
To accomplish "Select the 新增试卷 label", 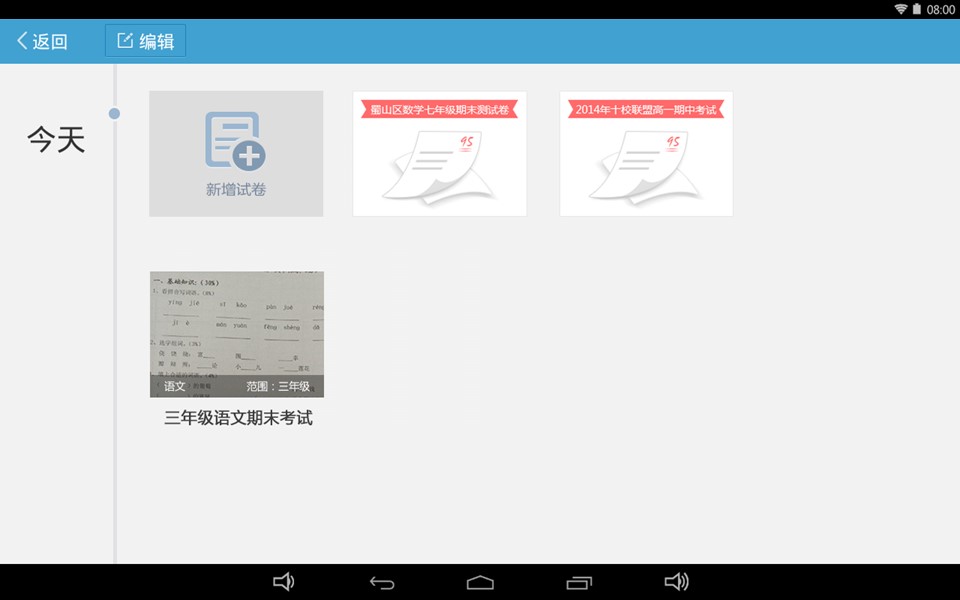I will 236,190.
